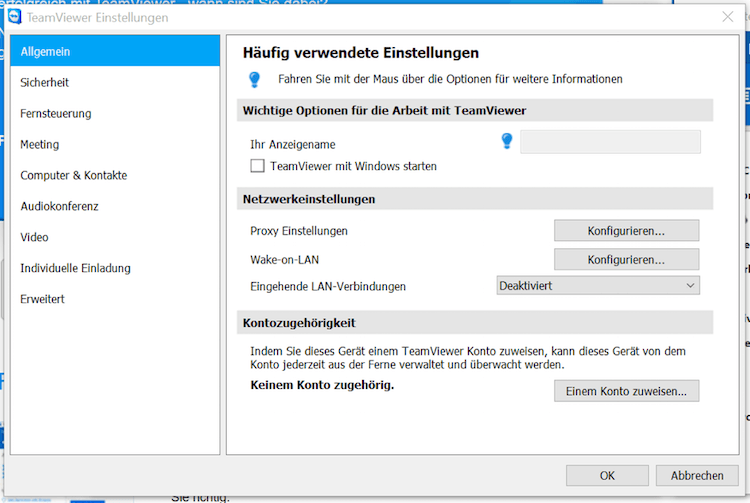Configure the Proxy Einstellungen
The height and width of the screenshot is (503, 750).
click(x=626, y=231)
